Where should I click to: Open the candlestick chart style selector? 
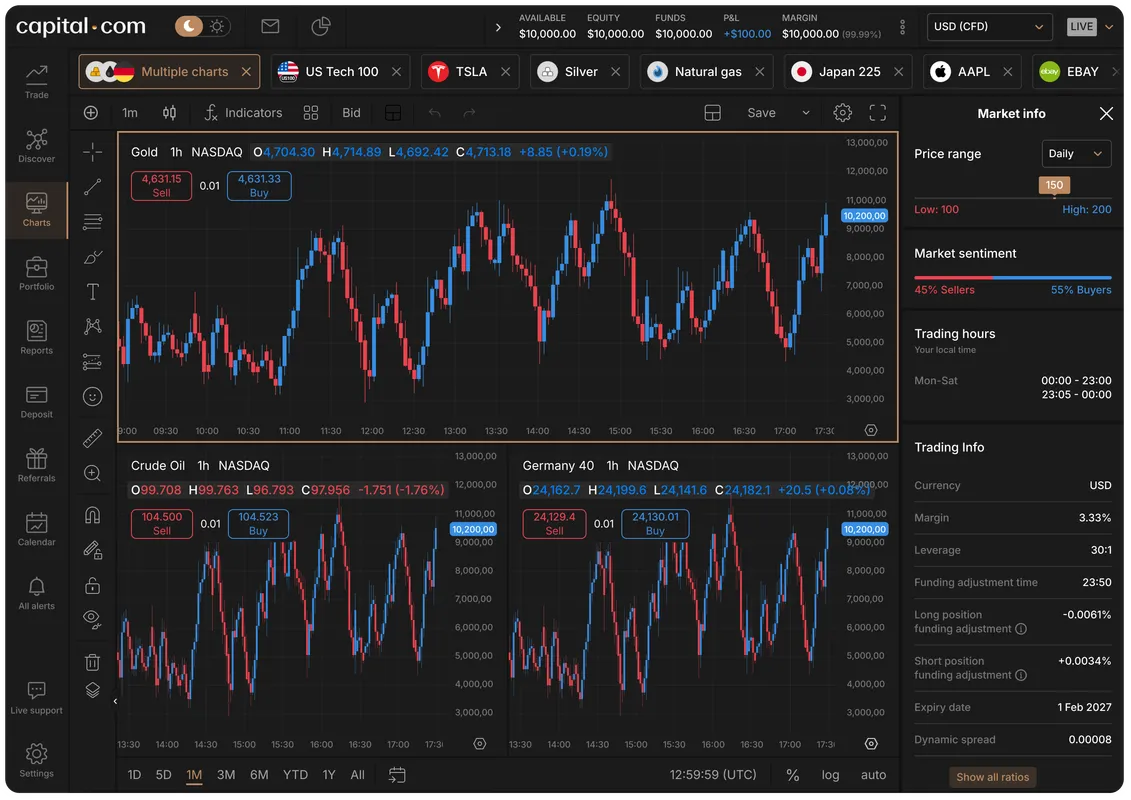tap(170, 113)
